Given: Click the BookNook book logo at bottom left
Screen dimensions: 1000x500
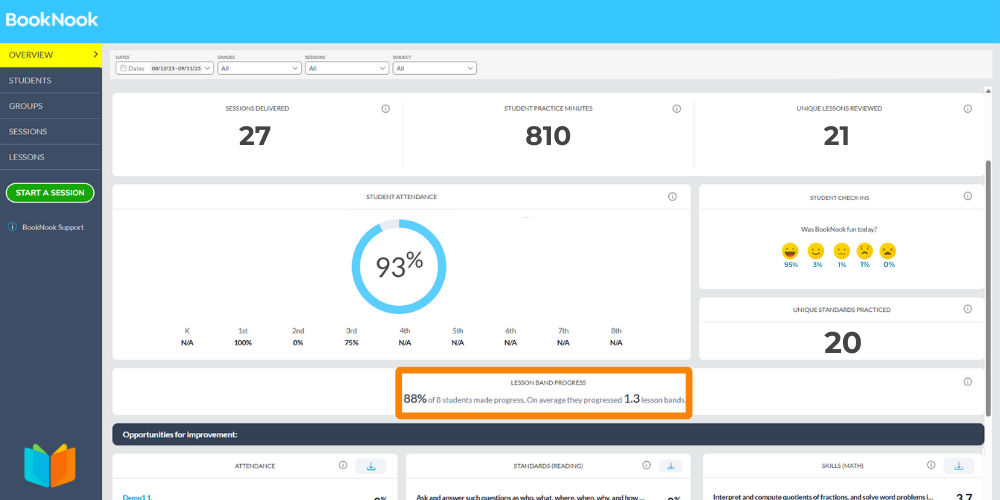Looking at the screenshot, I should (x=50, y=466).
